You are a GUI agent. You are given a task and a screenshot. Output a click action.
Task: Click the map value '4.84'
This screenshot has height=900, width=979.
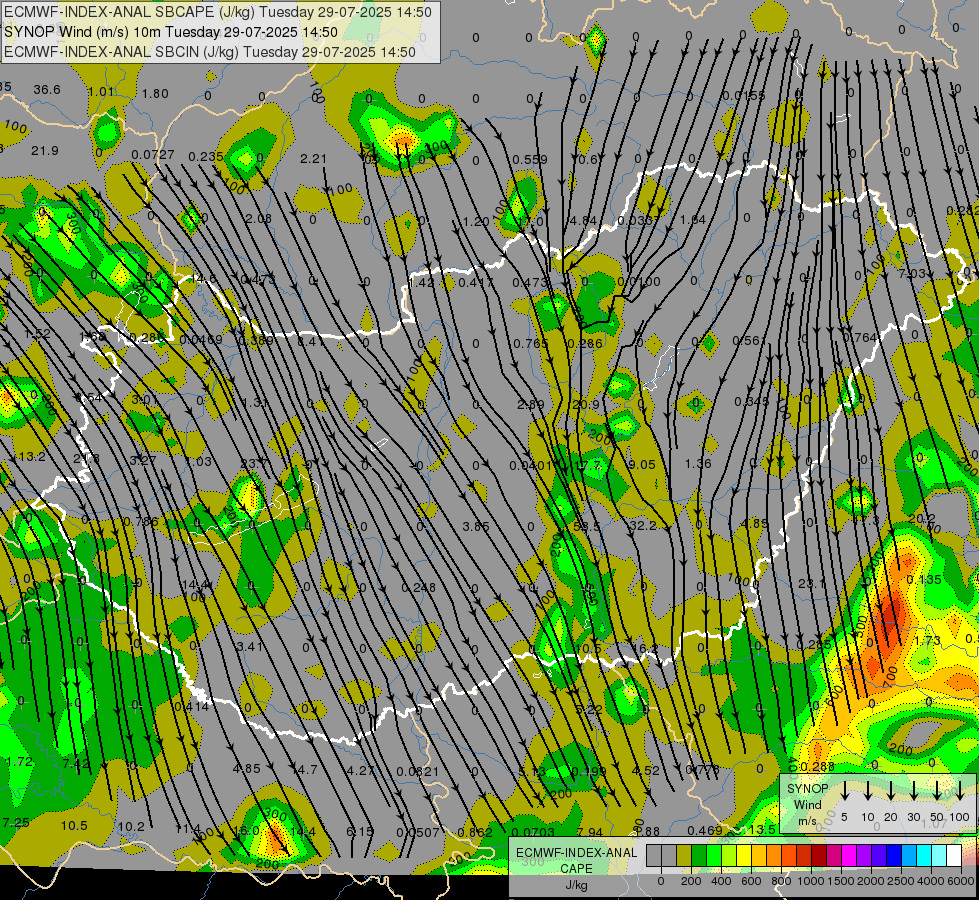584,220
